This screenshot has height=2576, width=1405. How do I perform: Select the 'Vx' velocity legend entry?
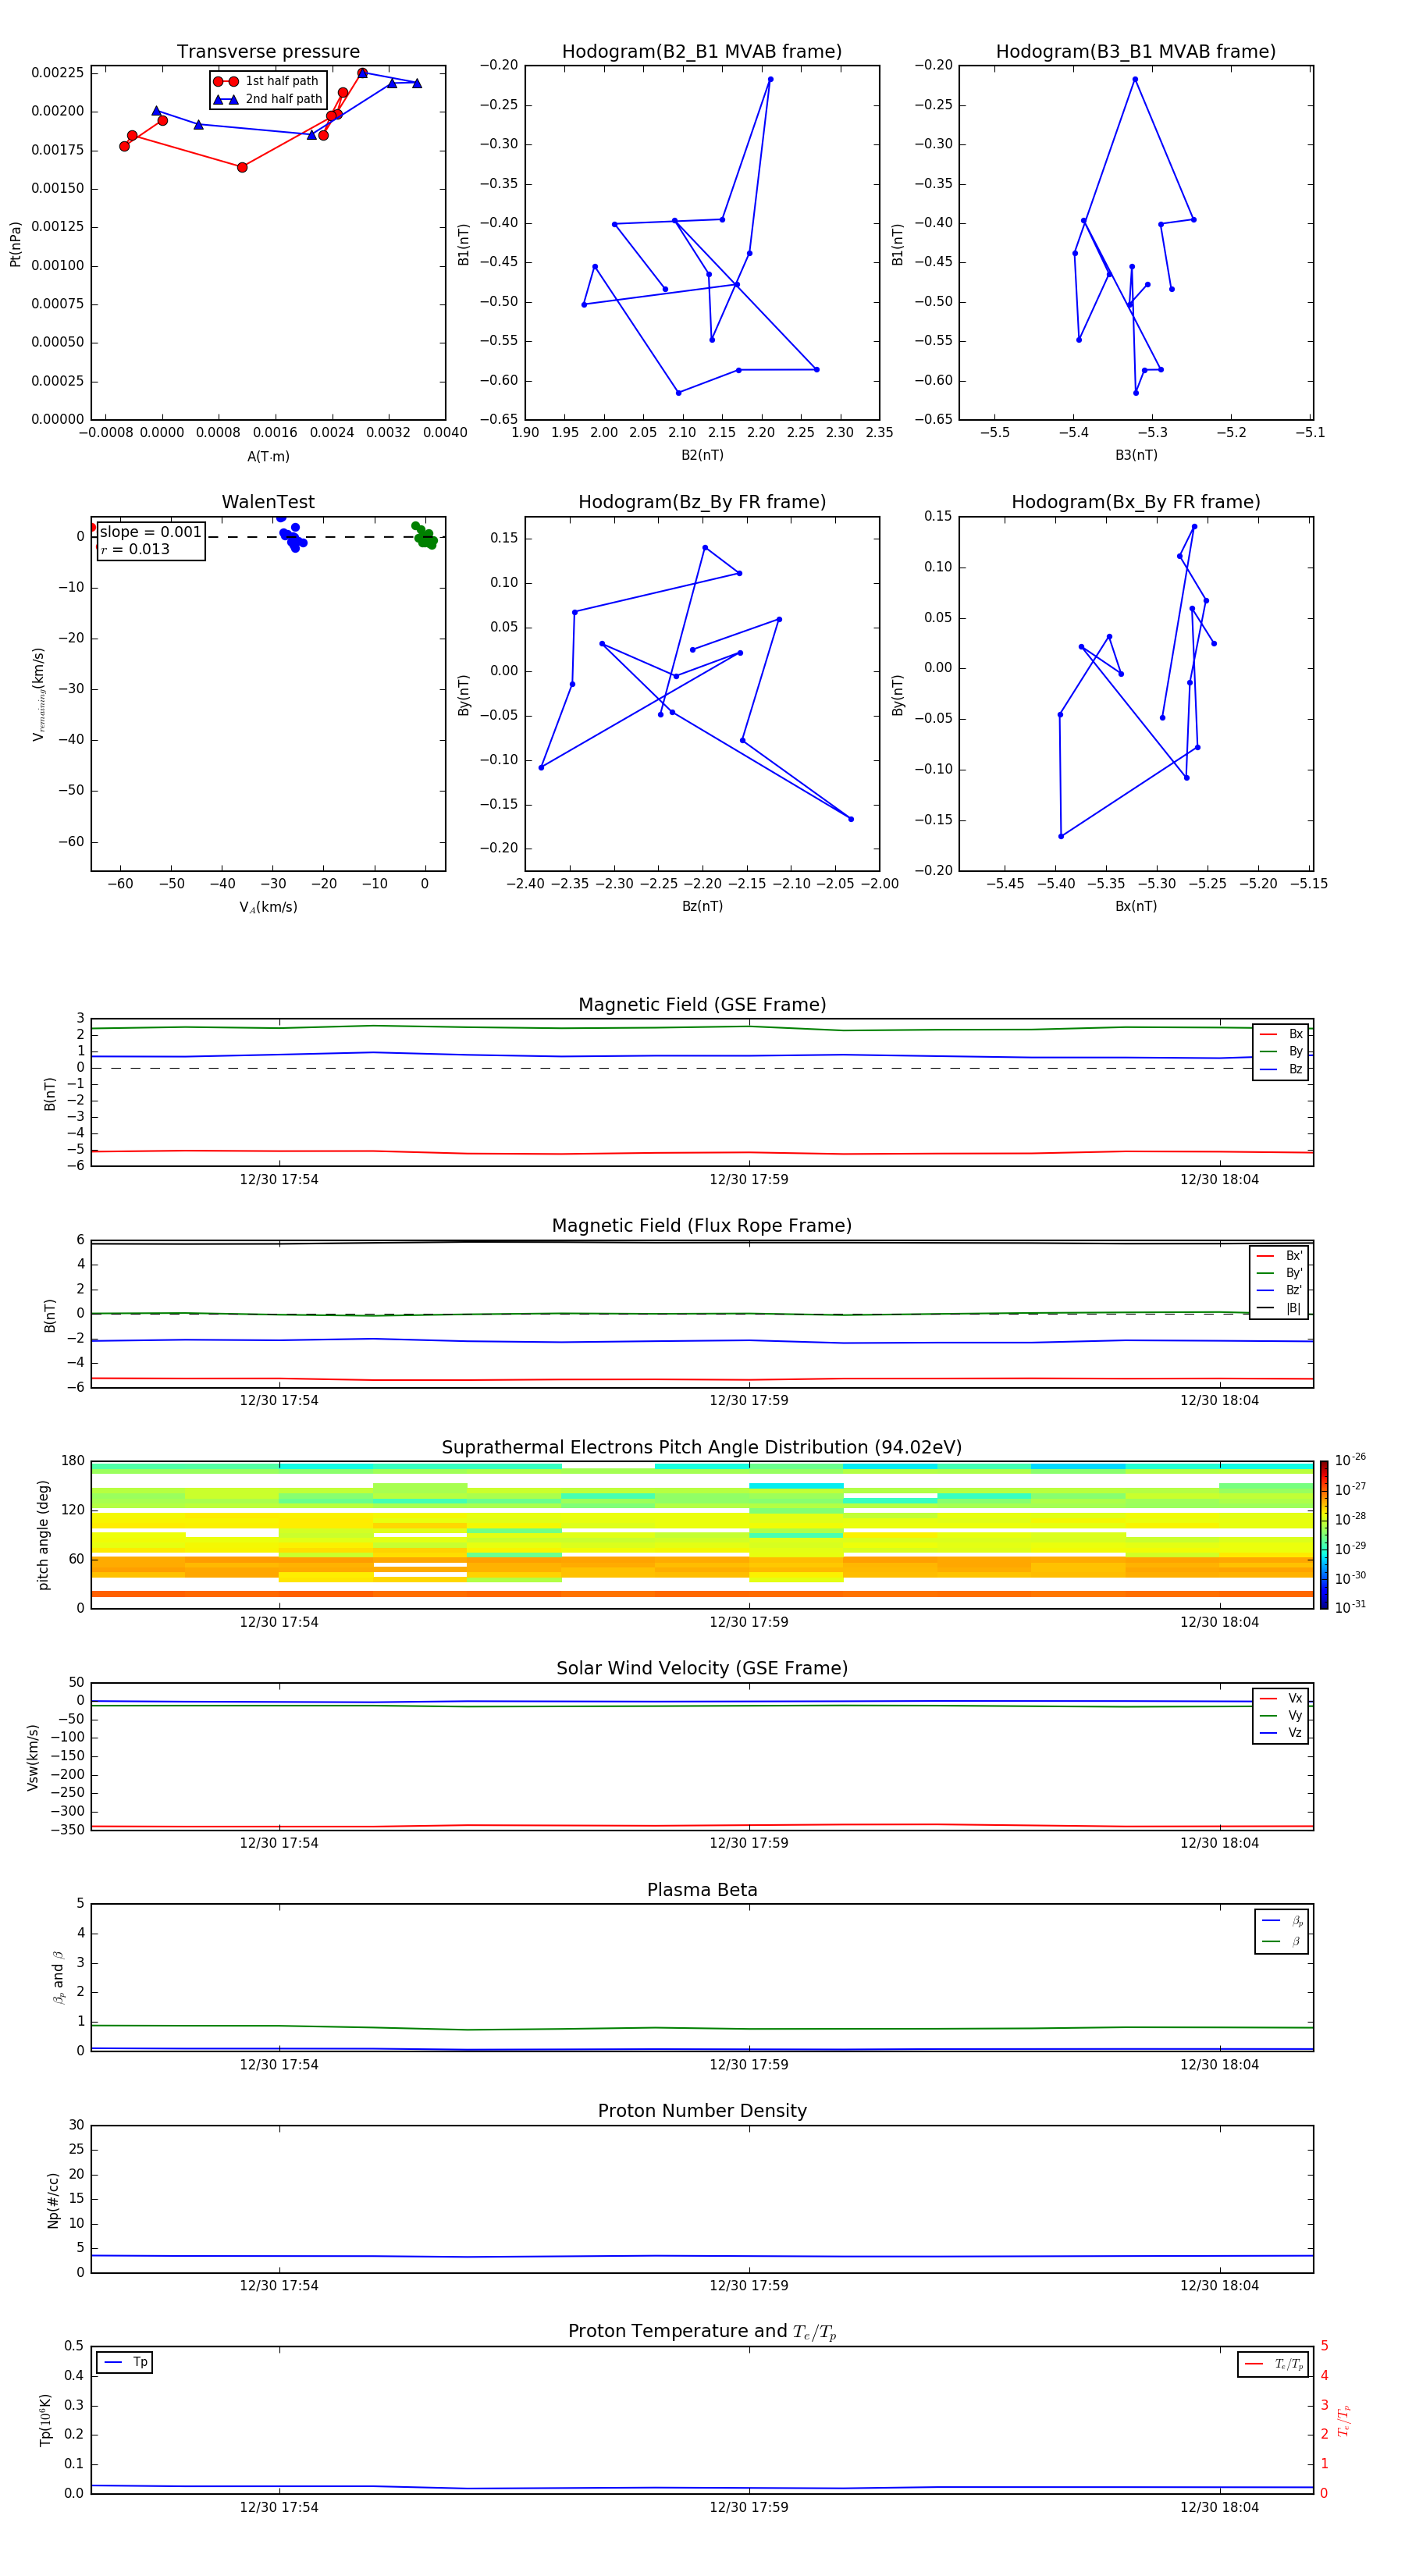[1281, 1698]
